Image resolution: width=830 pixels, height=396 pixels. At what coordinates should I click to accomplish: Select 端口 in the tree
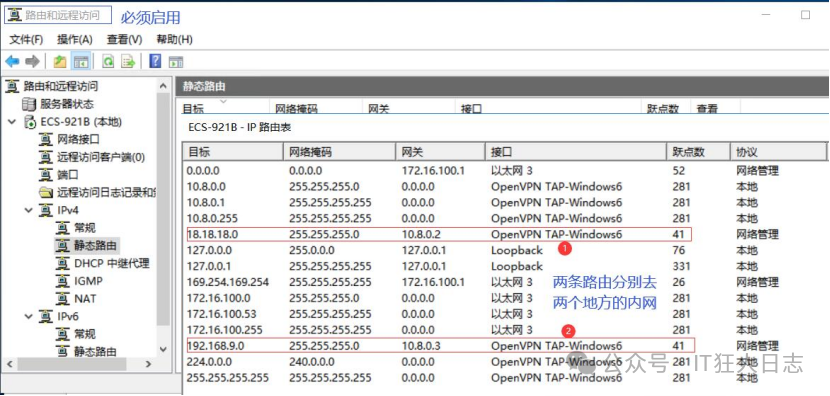68,175
